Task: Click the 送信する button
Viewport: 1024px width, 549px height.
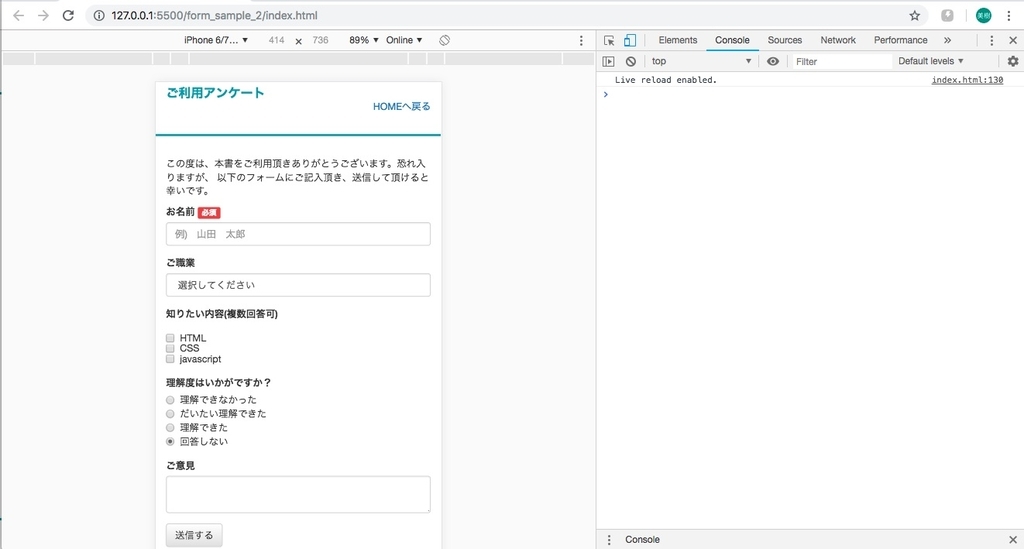Action: pyautogui.click(x=194, y=535)
